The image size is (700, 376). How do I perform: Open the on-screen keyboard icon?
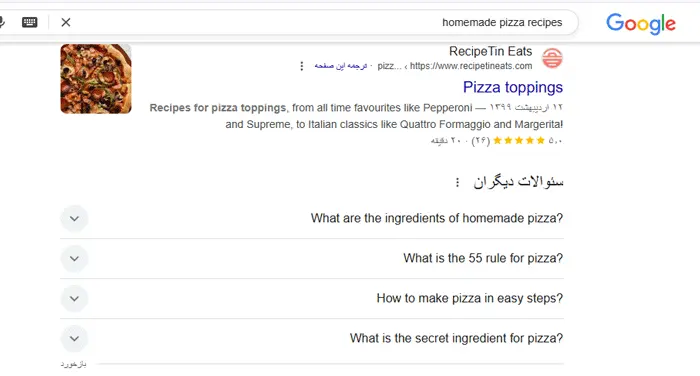click(x=30, y=22)
